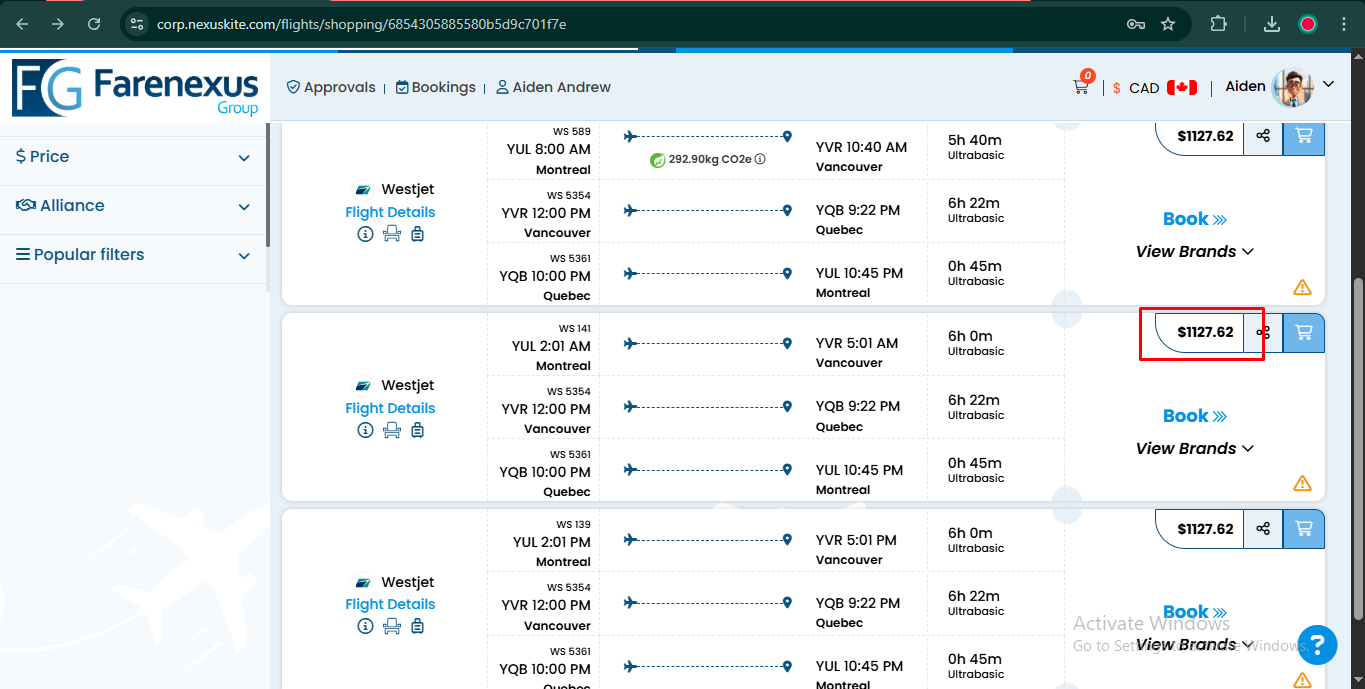The height and width of the screenshot is (689, 1365).
Task: Open the Bookings menu item
Action: pyautogui.click(x=436, y=87)
